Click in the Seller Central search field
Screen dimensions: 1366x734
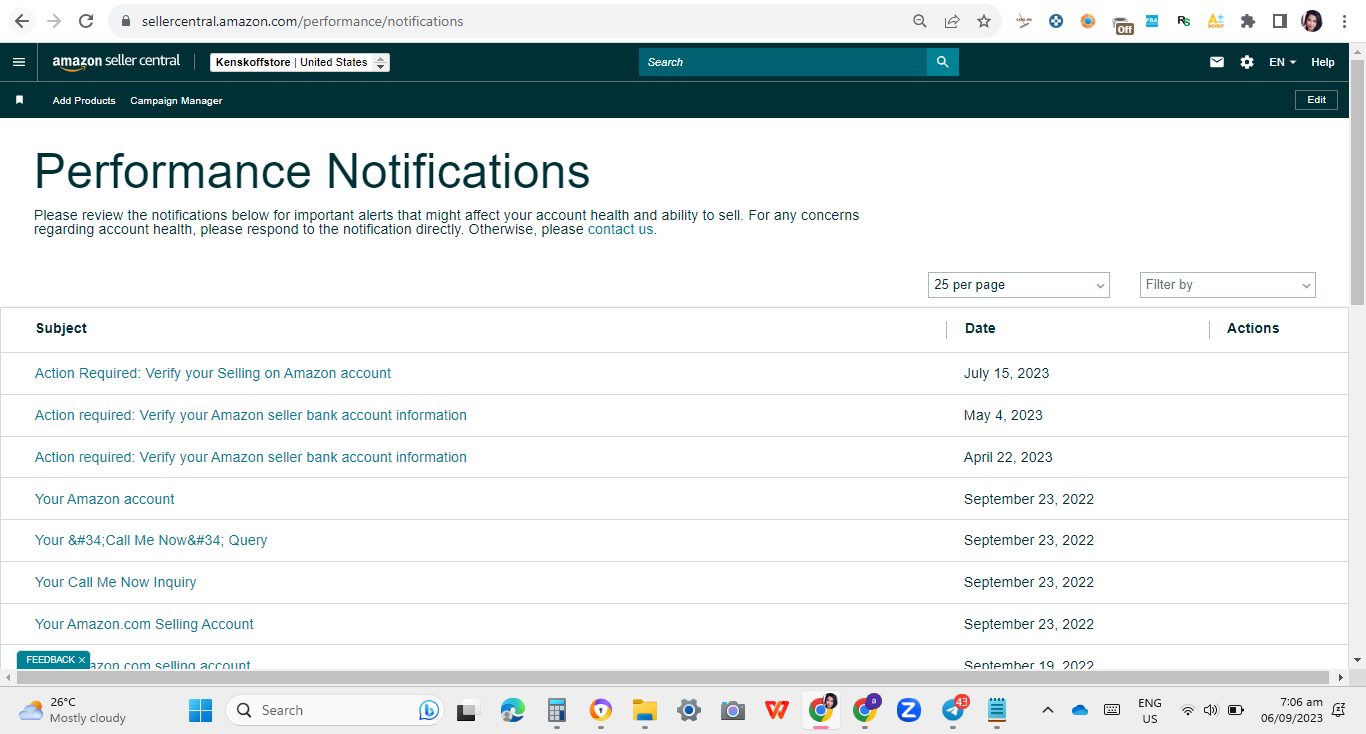pos(783,62)
